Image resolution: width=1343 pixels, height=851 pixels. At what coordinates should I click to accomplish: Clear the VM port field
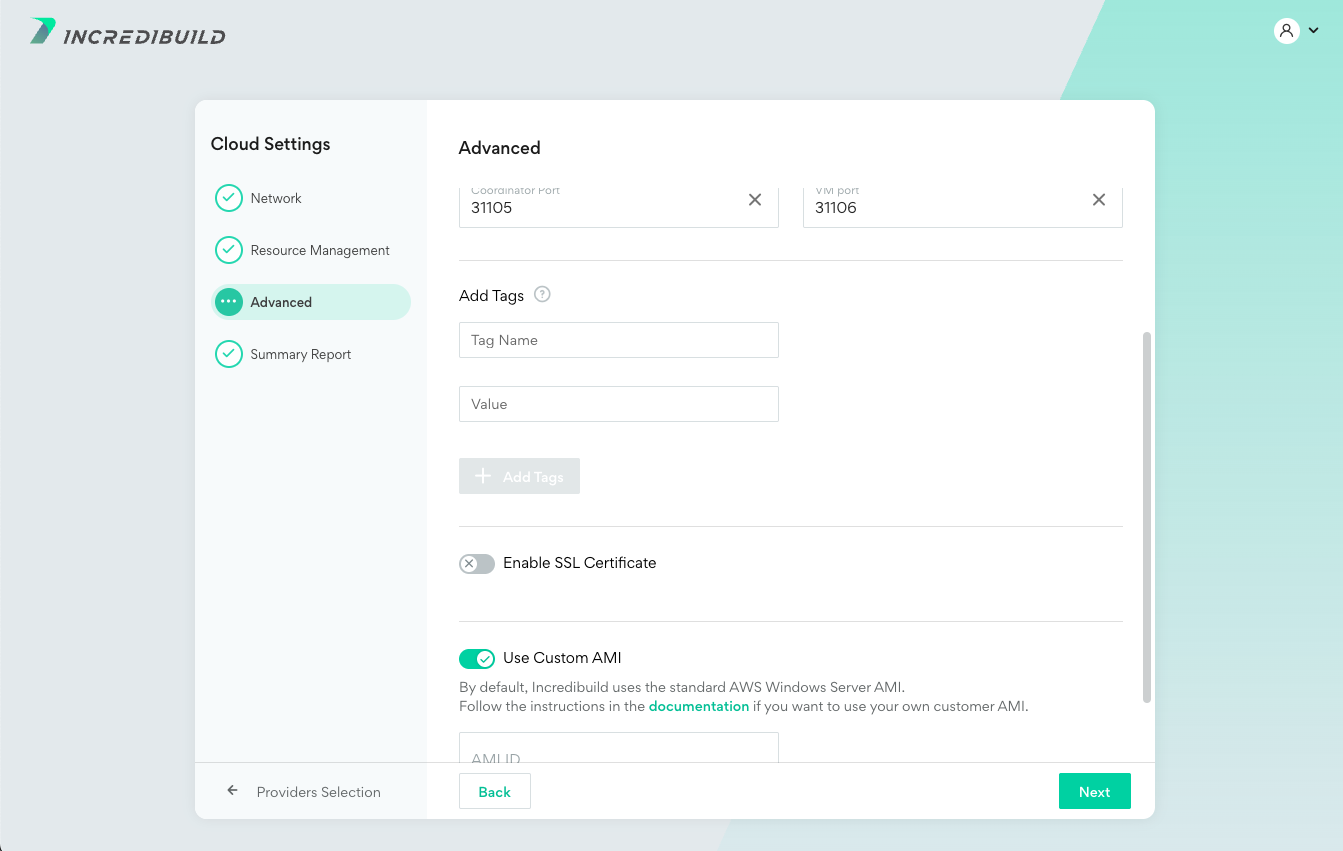tap(1099, 200)
